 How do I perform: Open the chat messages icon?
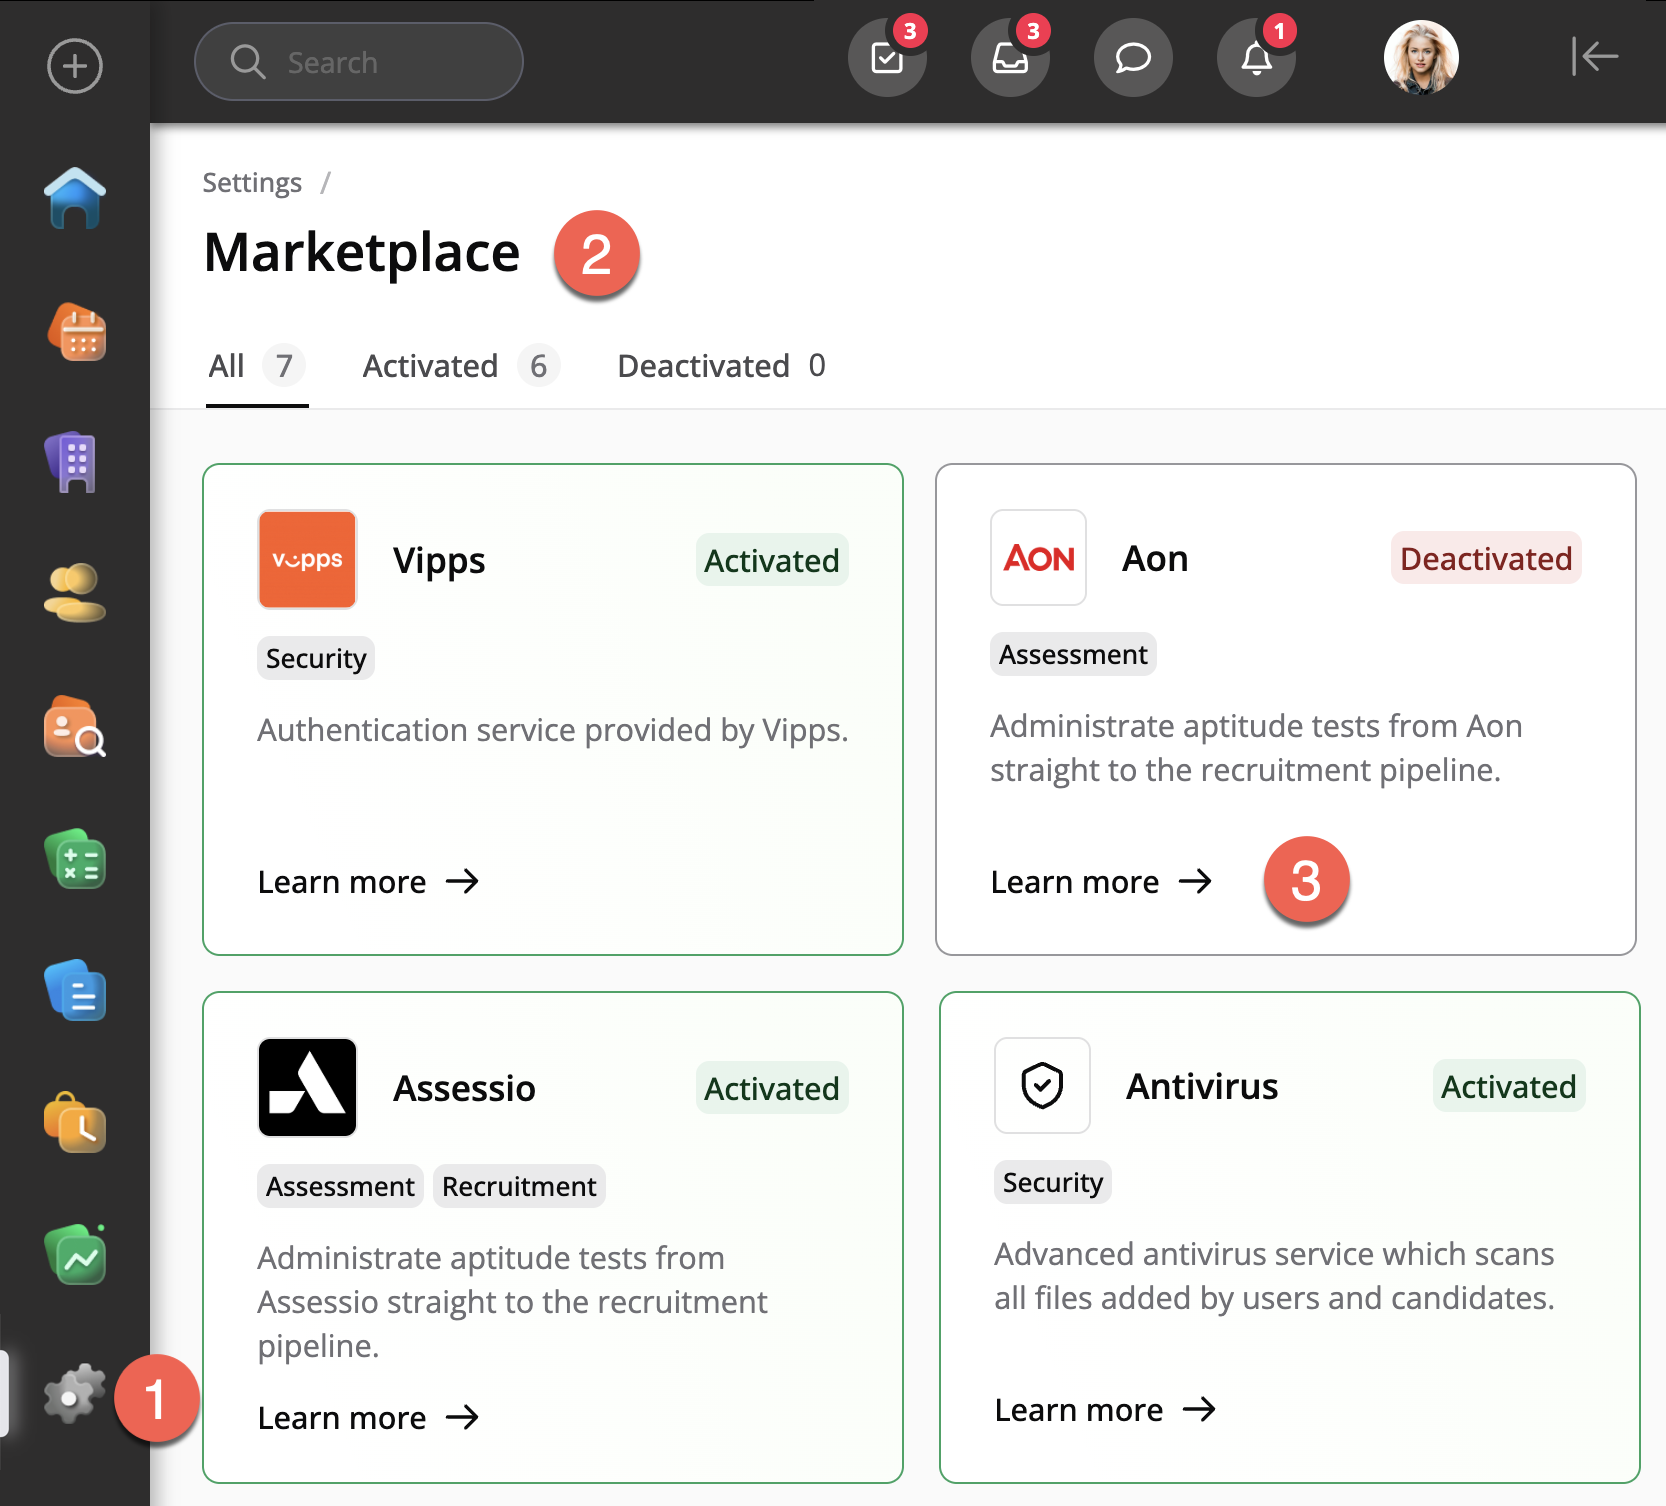(1133, 58)
